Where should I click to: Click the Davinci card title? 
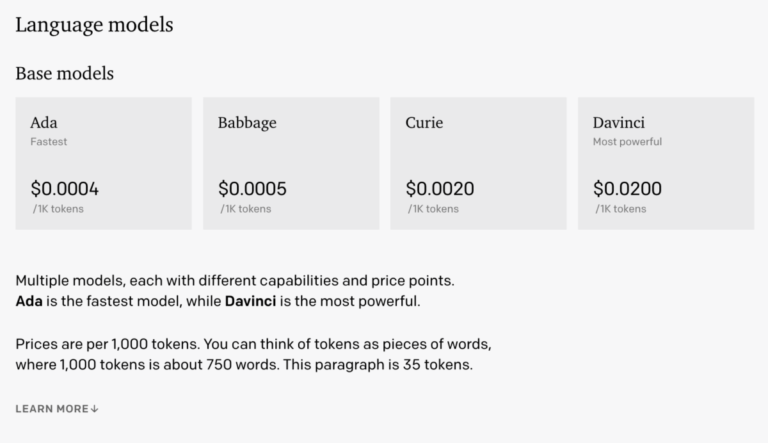pyautogui.click(x=619, y=123)
